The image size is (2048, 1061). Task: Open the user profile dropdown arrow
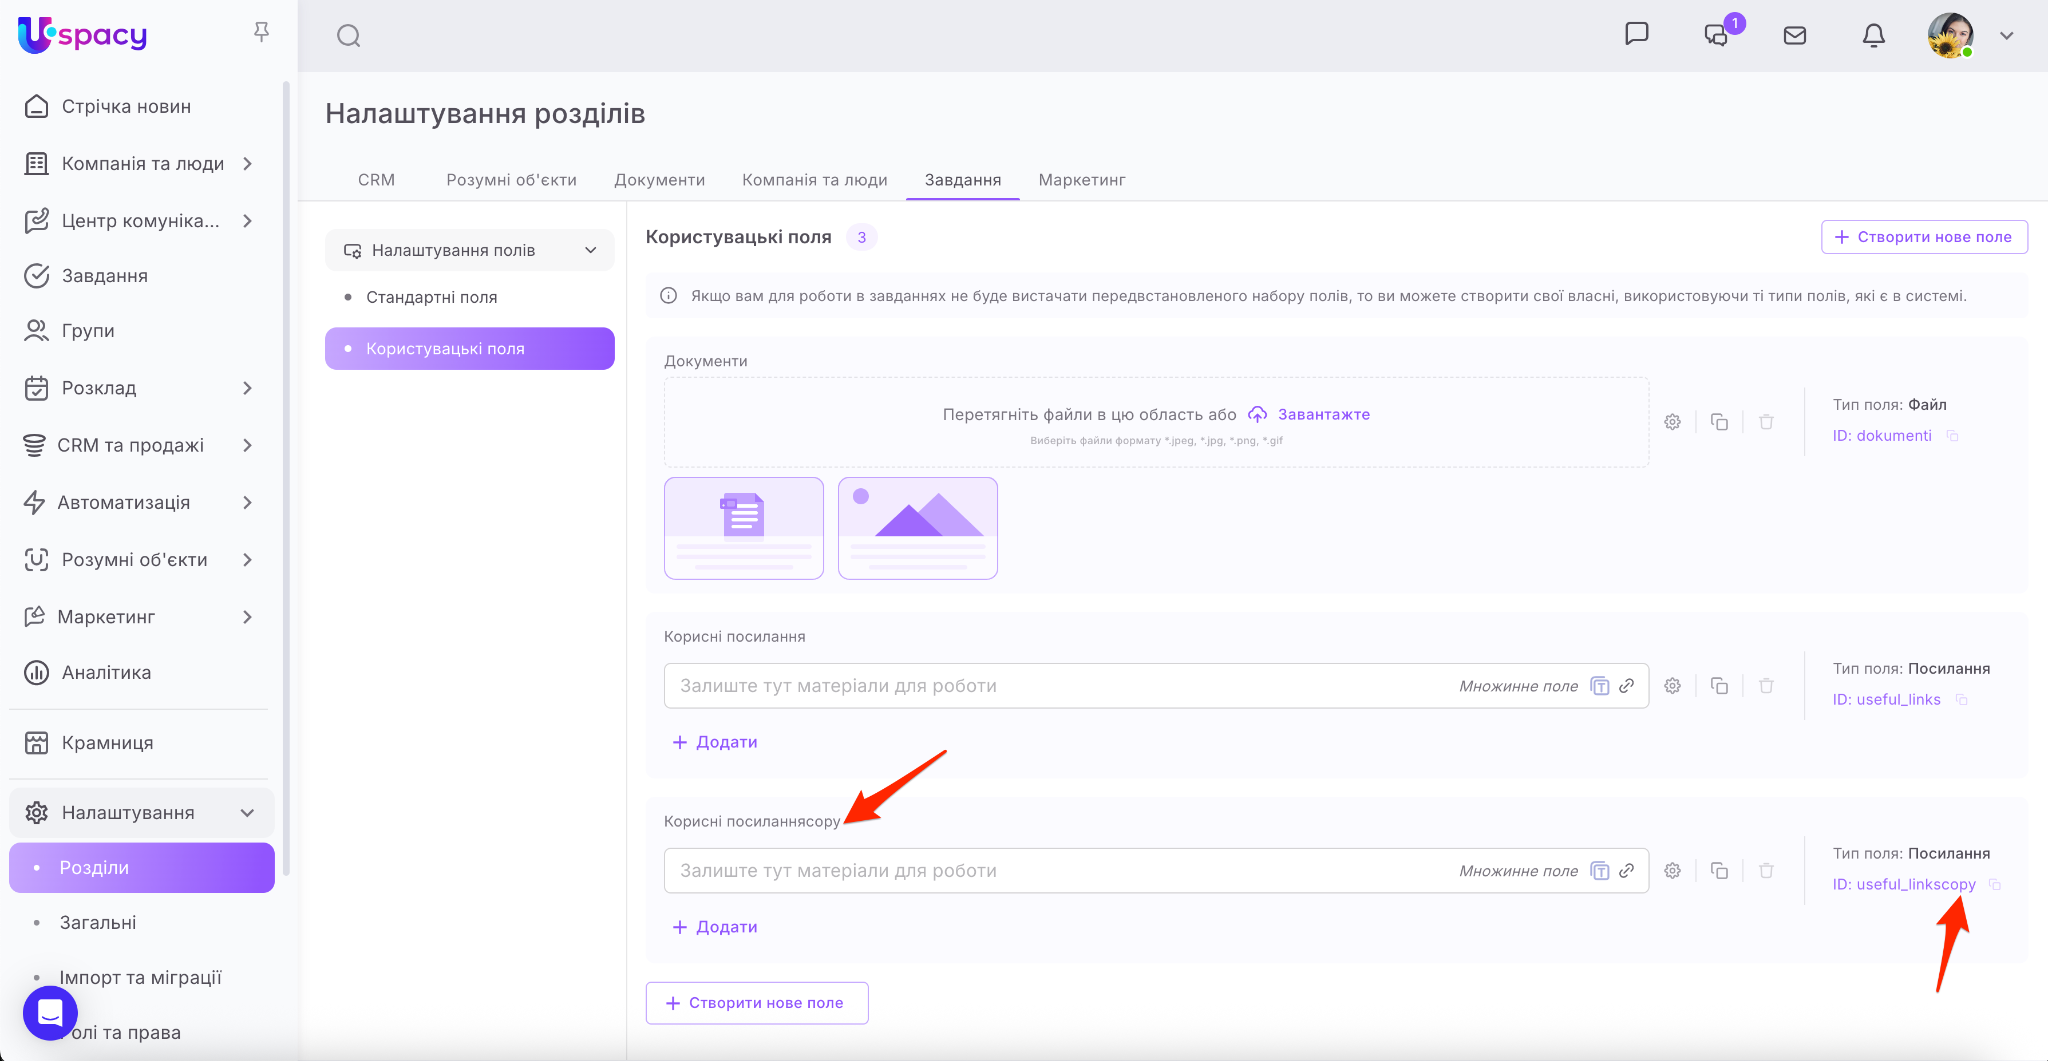click(2006, 36)
